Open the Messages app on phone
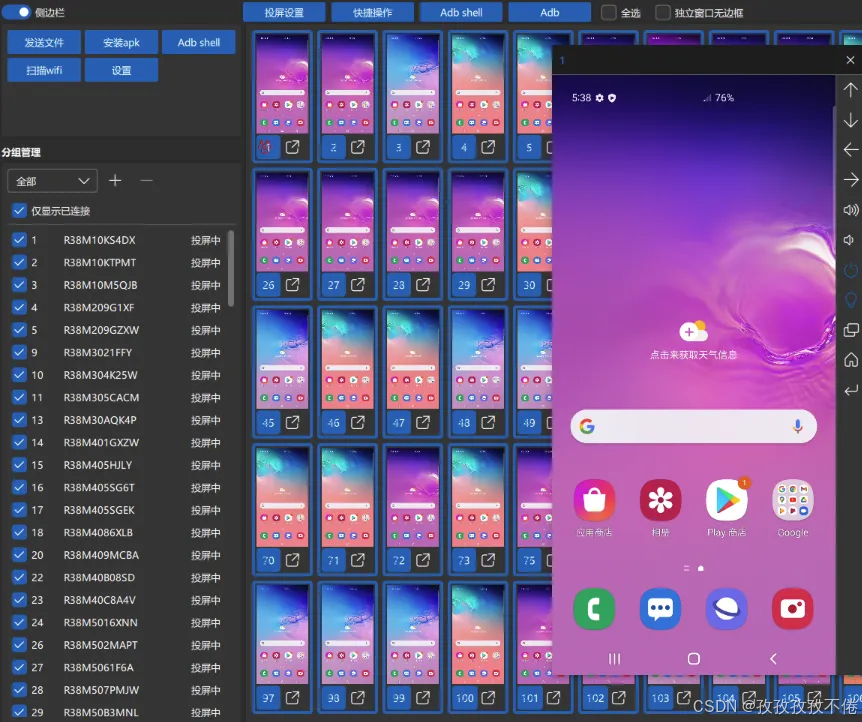The width and height of the screenshot is (862, 722). point(660,609)
